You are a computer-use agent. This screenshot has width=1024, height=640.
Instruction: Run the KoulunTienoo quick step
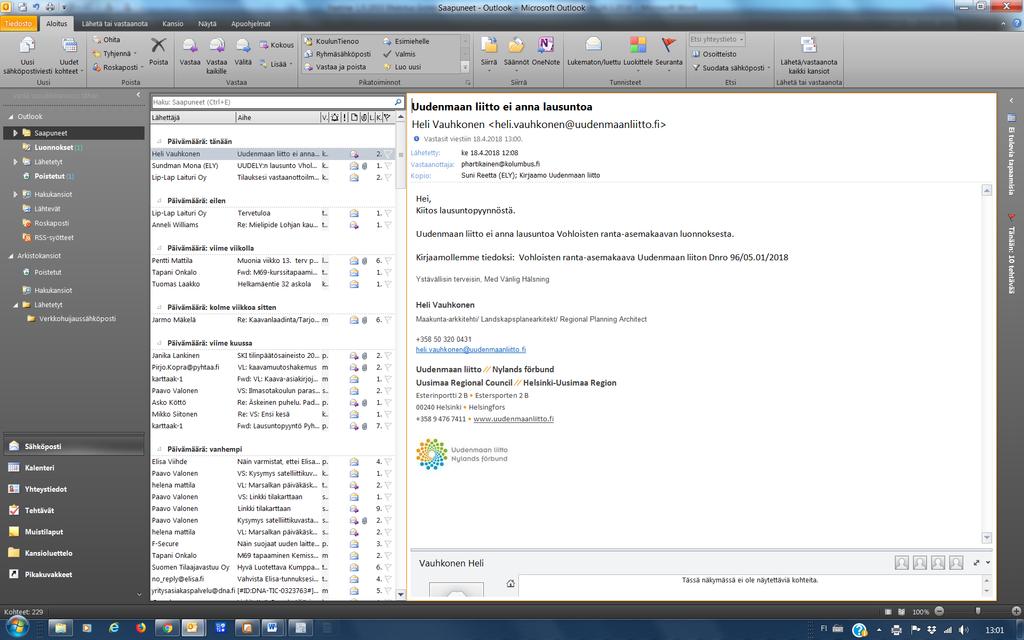tap(332, 41)
